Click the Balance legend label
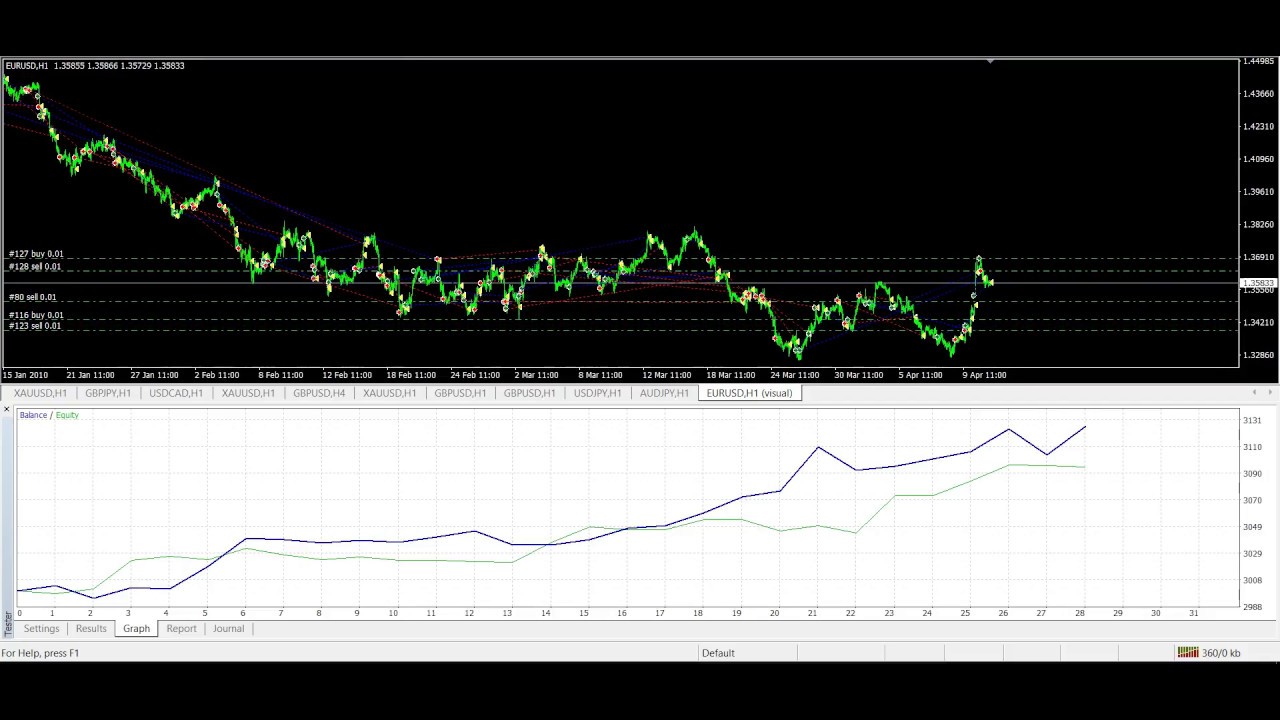This screenshot has height=720, width=1280. (x=33, y=415)
